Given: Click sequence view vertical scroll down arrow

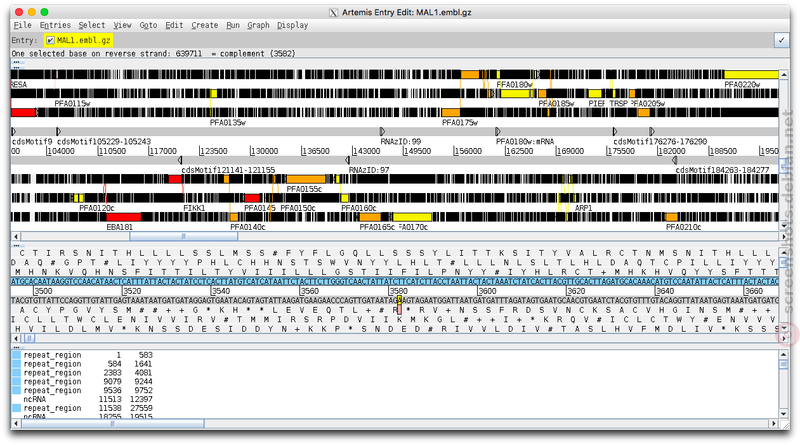Looking at the screenshot, I should pos(784,328).
